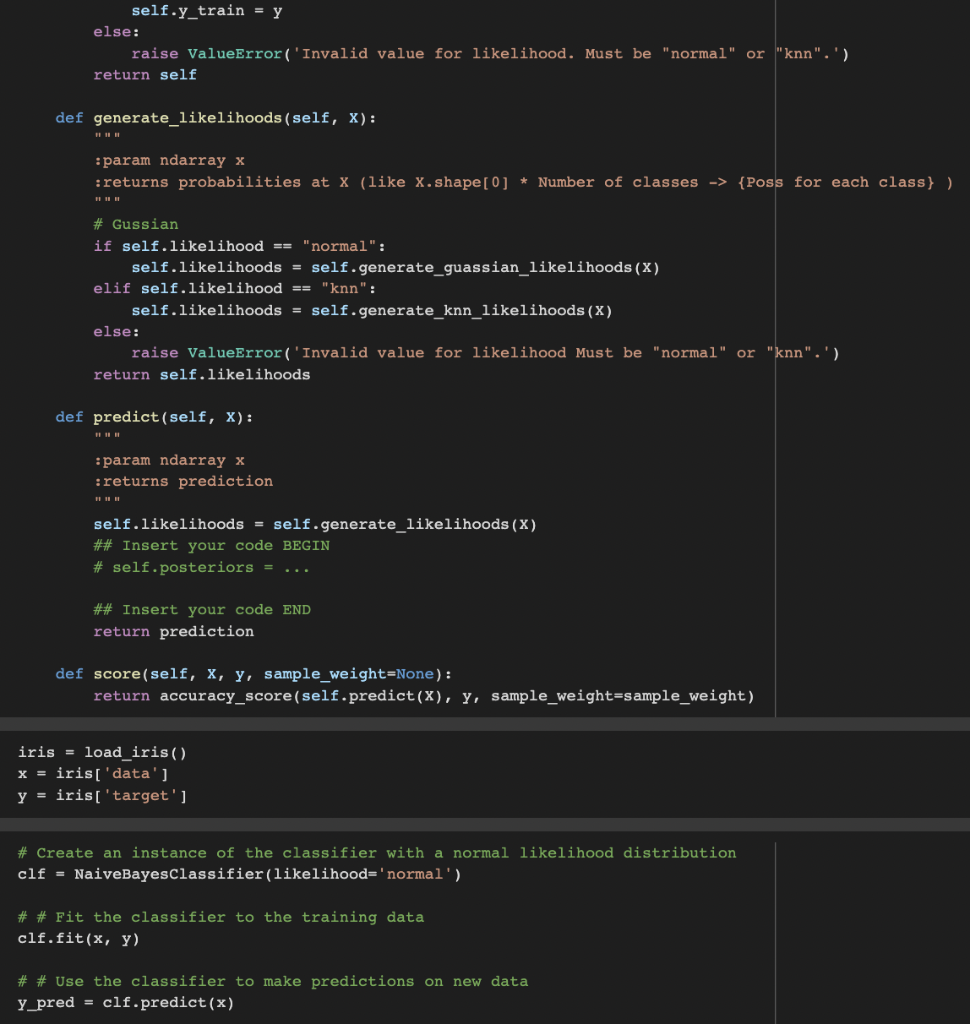This screenshot has width=970, height=1024.
Task: Select the iris data loading cell
Action: click(x=400, y=773)
